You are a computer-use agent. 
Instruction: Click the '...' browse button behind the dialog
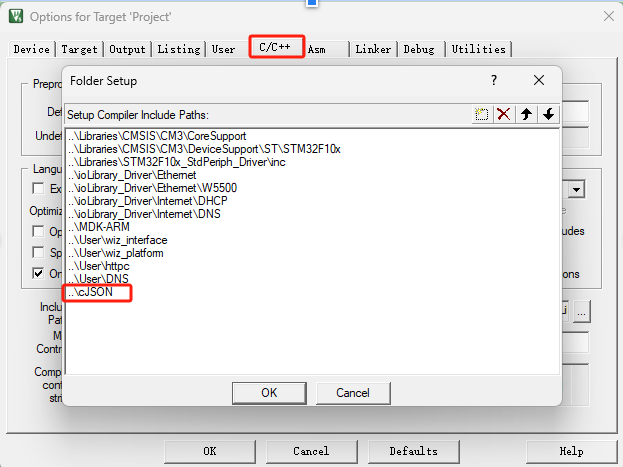click(582, 311)
